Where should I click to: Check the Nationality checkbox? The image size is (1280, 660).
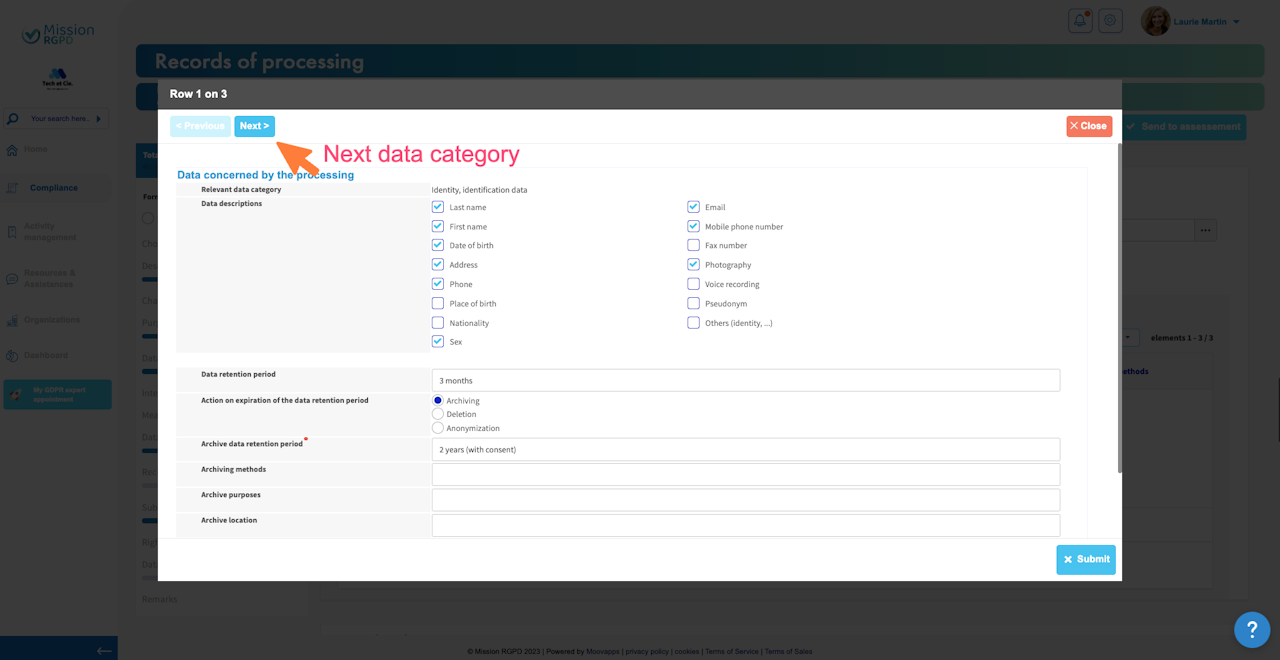point(438,323)
